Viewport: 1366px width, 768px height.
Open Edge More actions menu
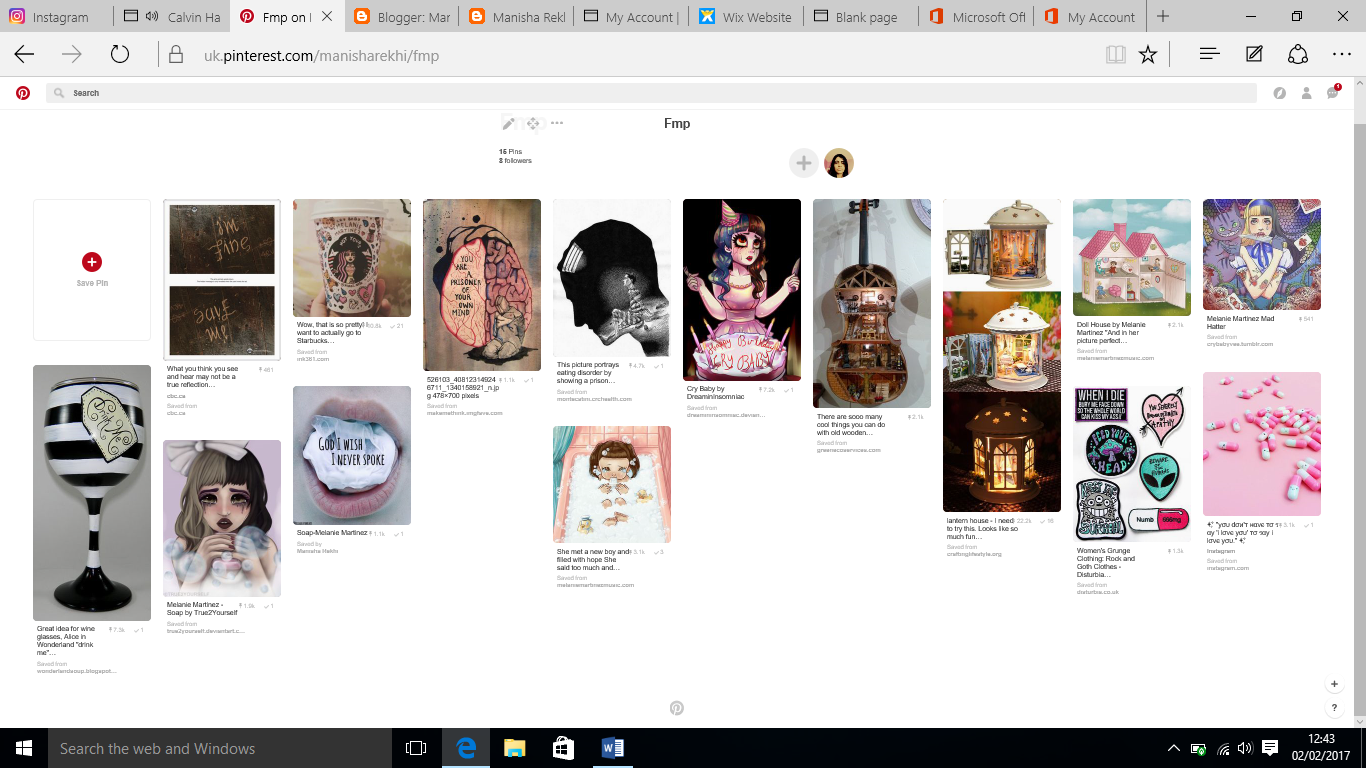point(1342,55)
